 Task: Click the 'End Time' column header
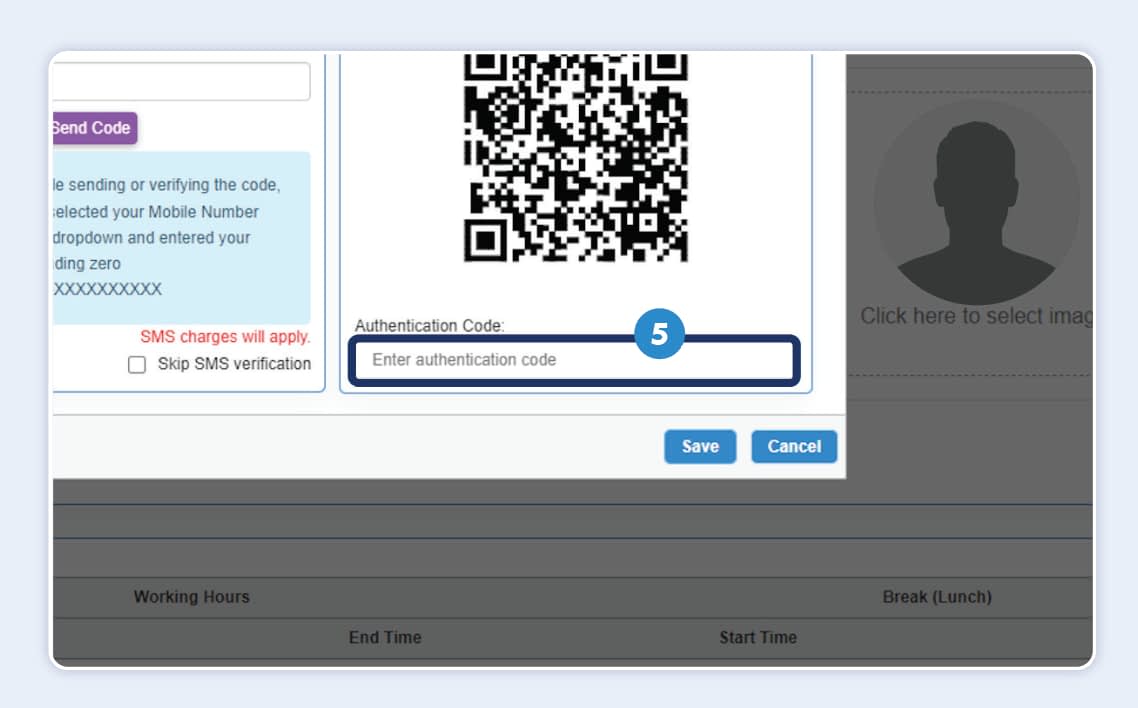[385, 638]
